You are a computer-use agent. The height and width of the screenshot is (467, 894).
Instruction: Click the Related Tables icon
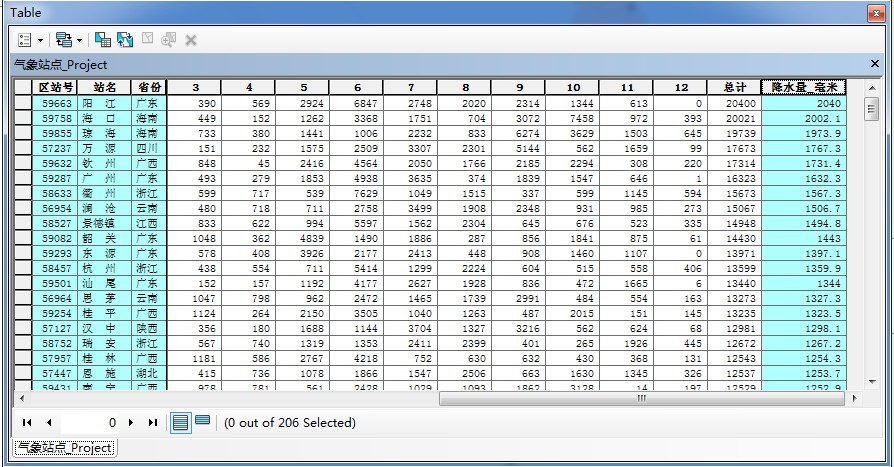(63, 40)
